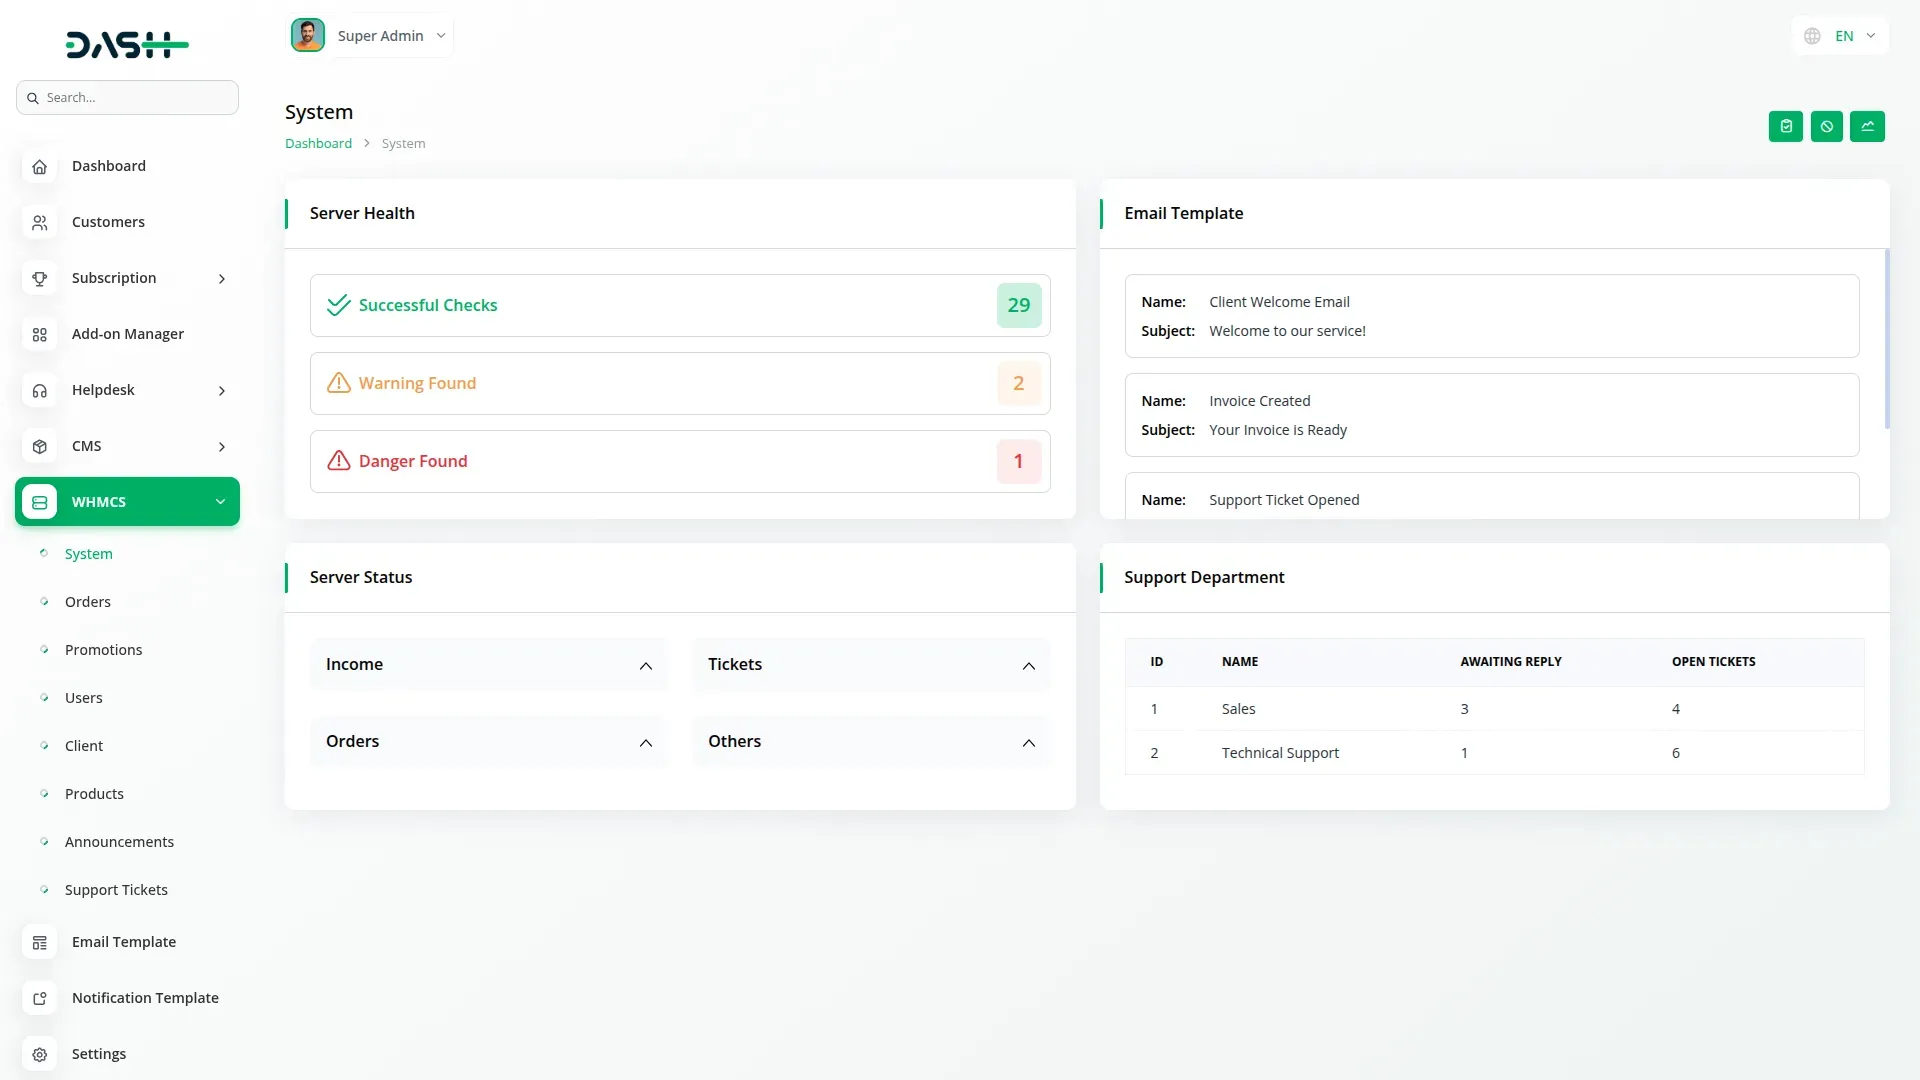1920x1080 pixels.
Task: Collapse the Others status section
Action: click(1028, 743)
